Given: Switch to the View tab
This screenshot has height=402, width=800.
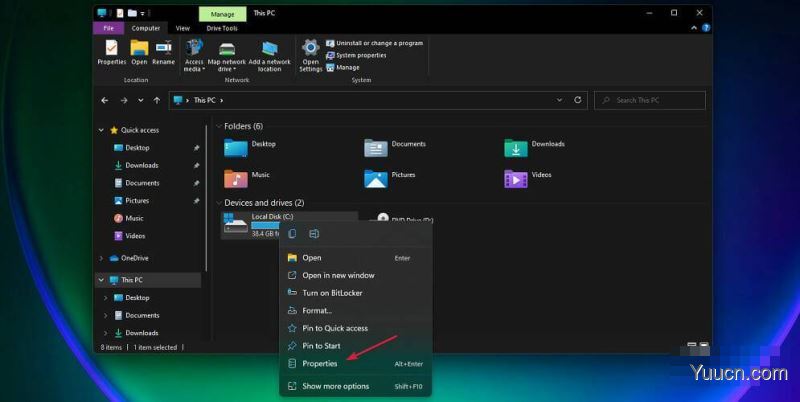Looking at the screenshot, I should click(x=183, y=28).
